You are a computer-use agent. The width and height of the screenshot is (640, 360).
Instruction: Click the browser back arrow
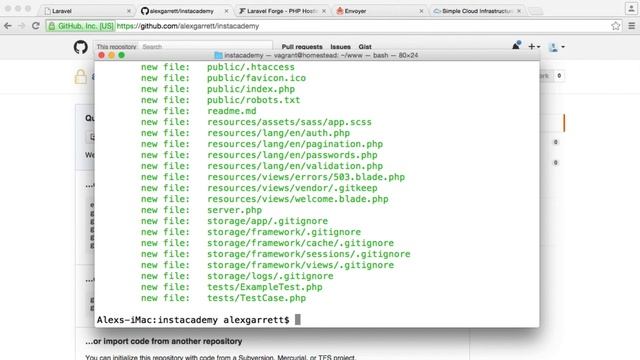(x=8, y=26)
